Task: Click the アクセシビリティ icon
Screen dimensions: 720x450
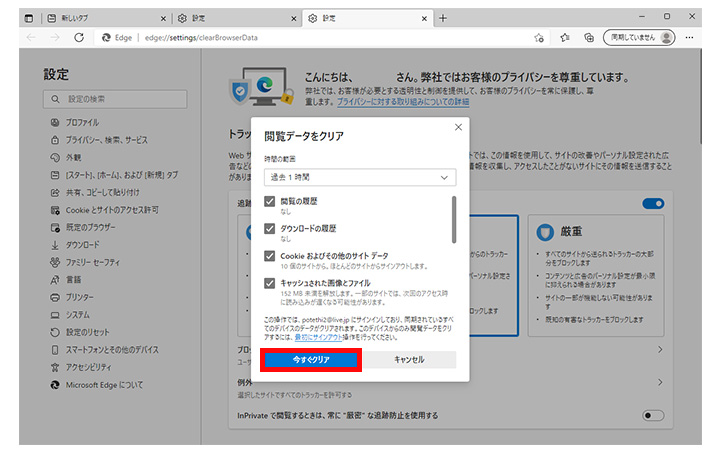Action: coord(55,367)
